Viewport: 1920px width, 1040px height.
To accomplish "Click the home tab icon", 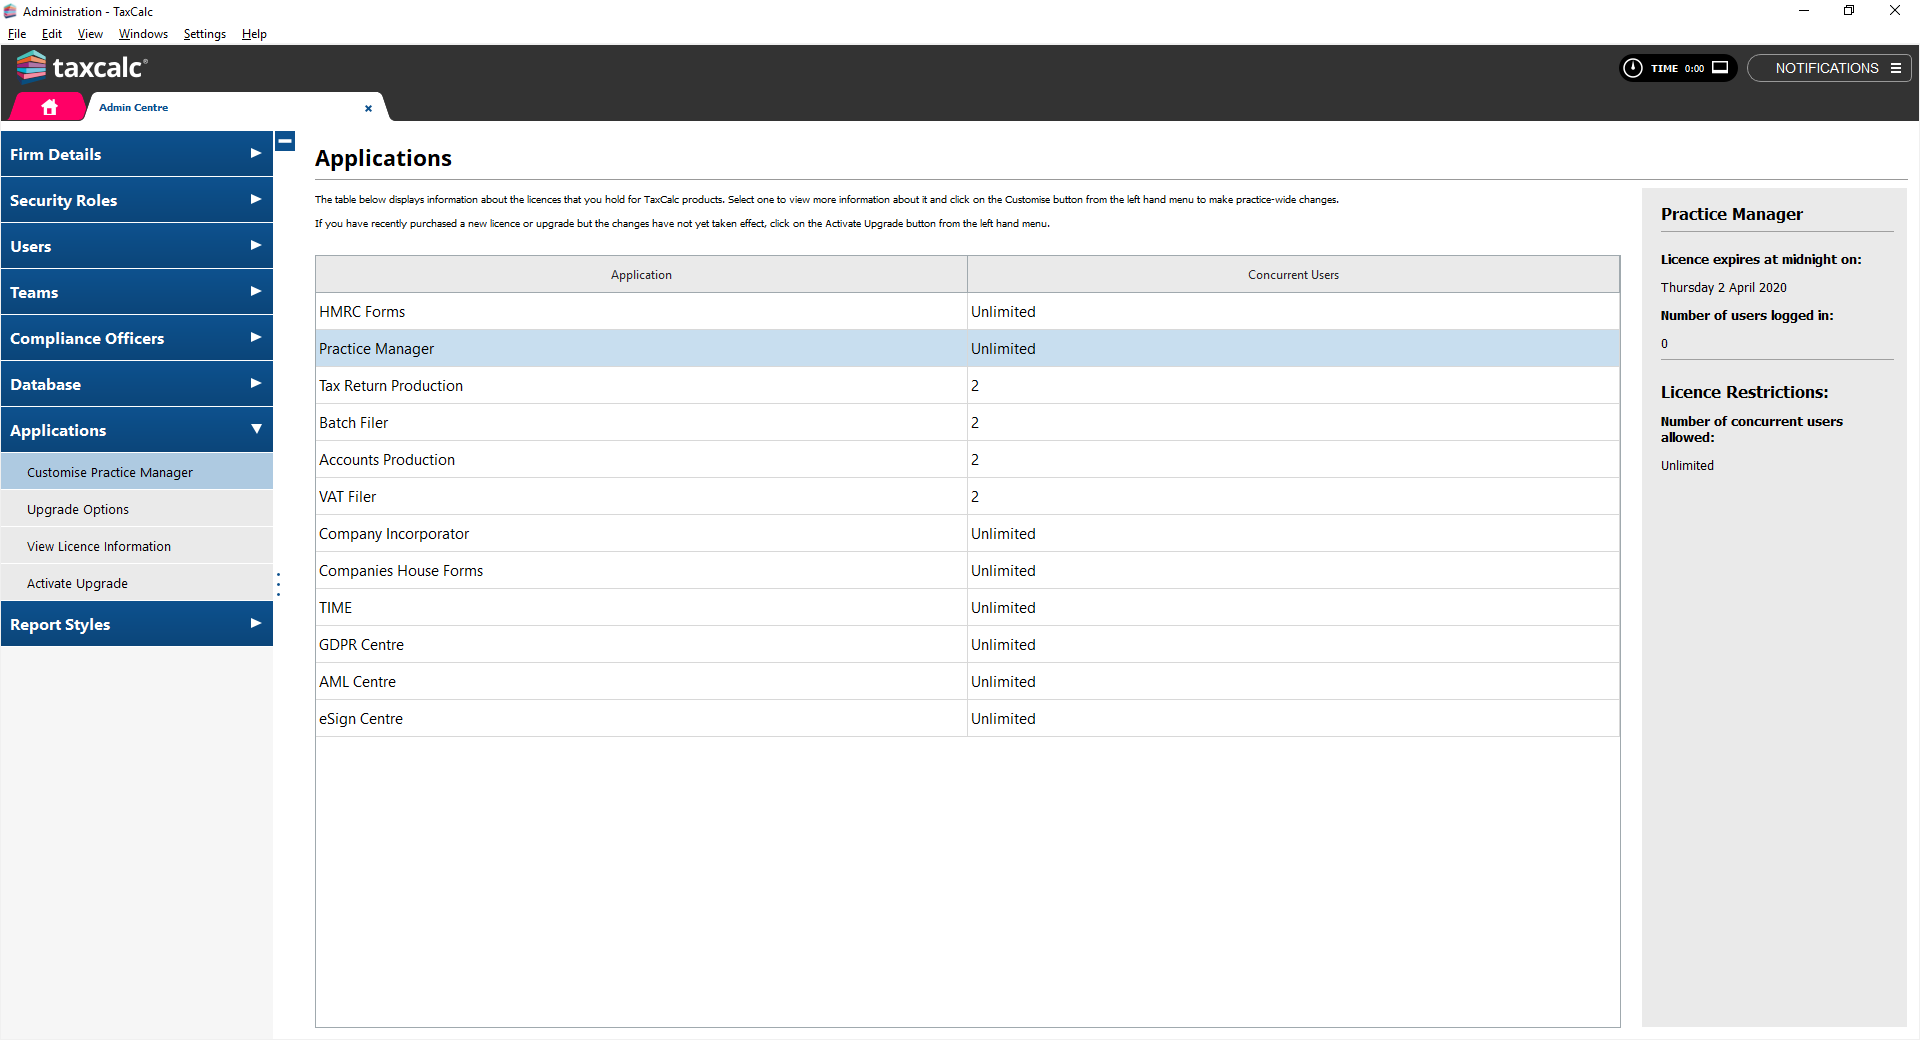I will [x=49, y=107].
